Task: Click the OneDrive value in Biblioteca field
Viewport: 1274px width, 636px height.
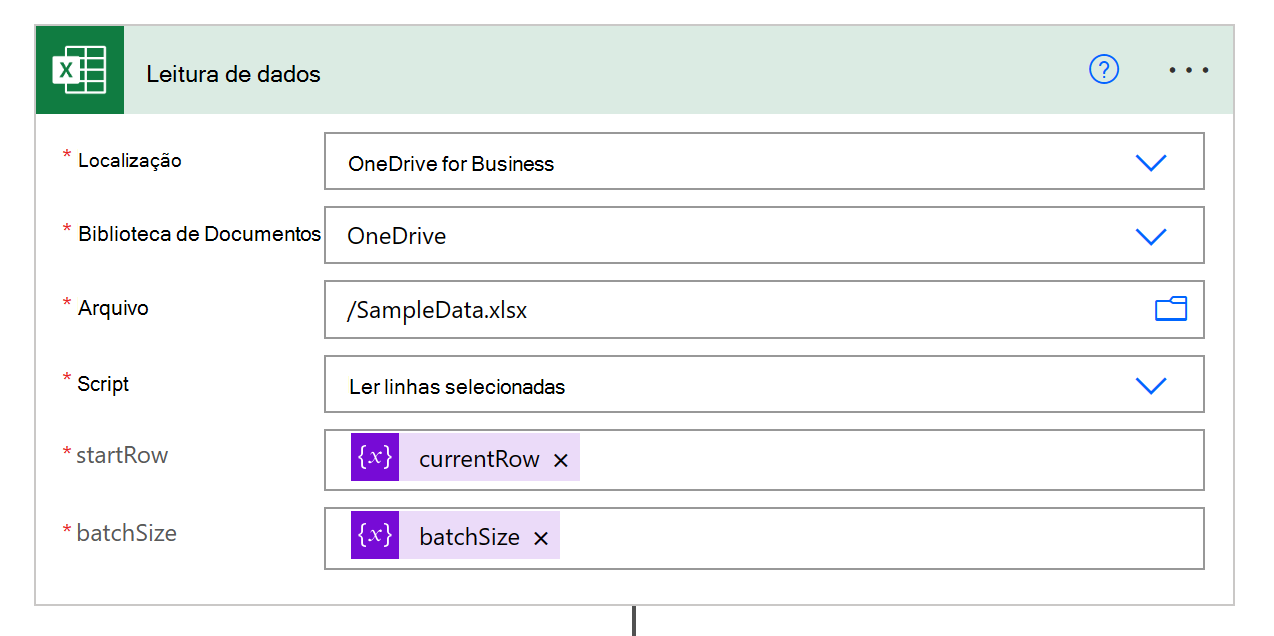Action: pos(397,237)
